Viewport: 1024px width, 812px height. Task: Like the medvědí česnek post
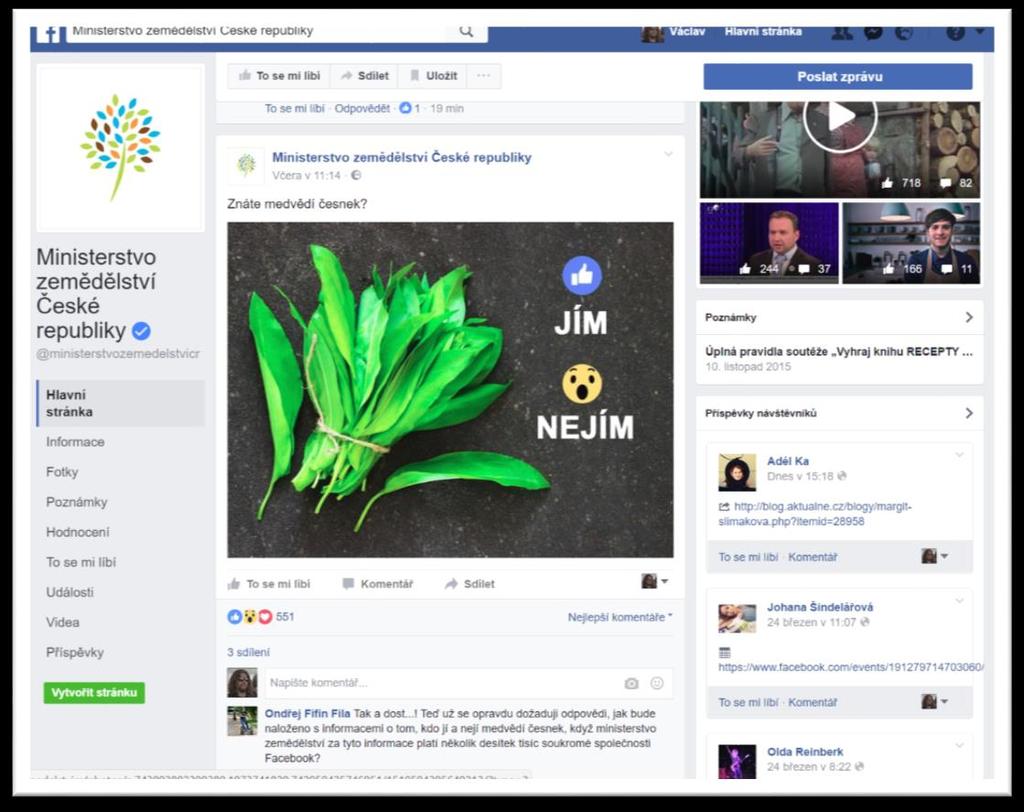click(269, 584)
